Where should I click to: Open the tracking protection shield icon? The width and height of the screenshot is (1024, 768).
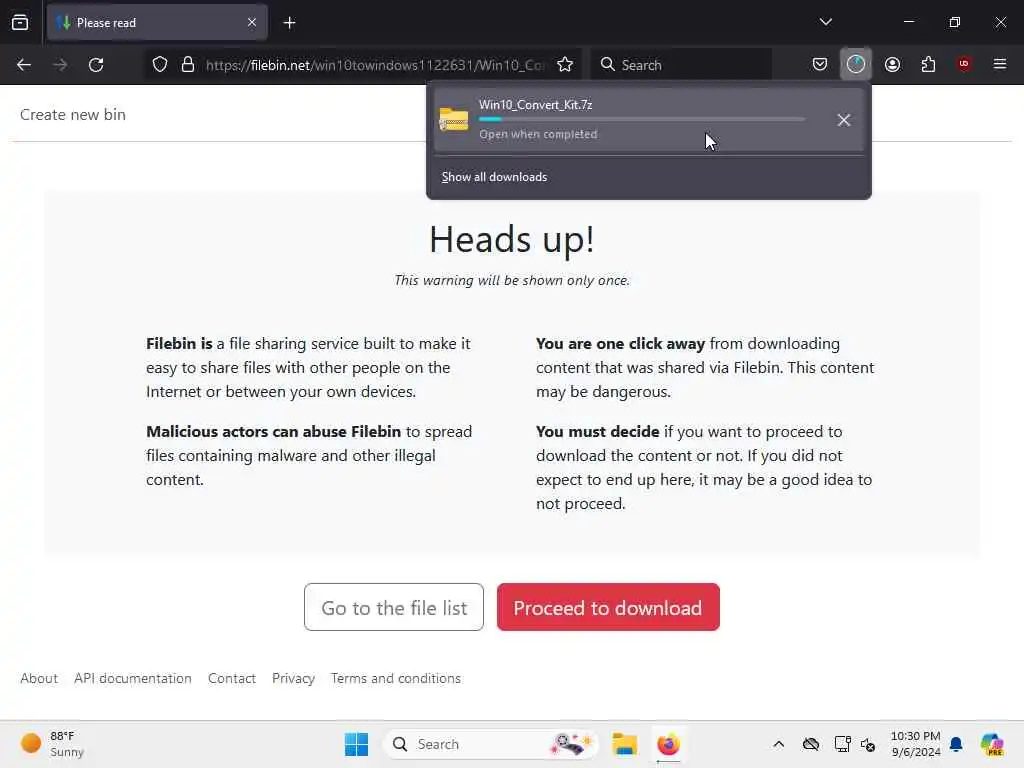(160, 65)
